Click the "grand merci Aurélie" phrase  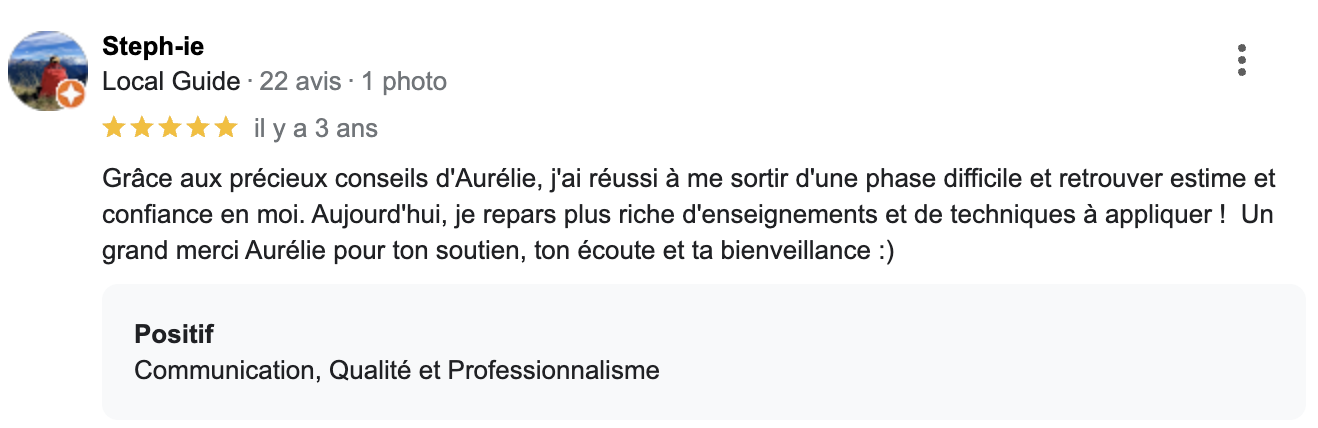(198, 251)
